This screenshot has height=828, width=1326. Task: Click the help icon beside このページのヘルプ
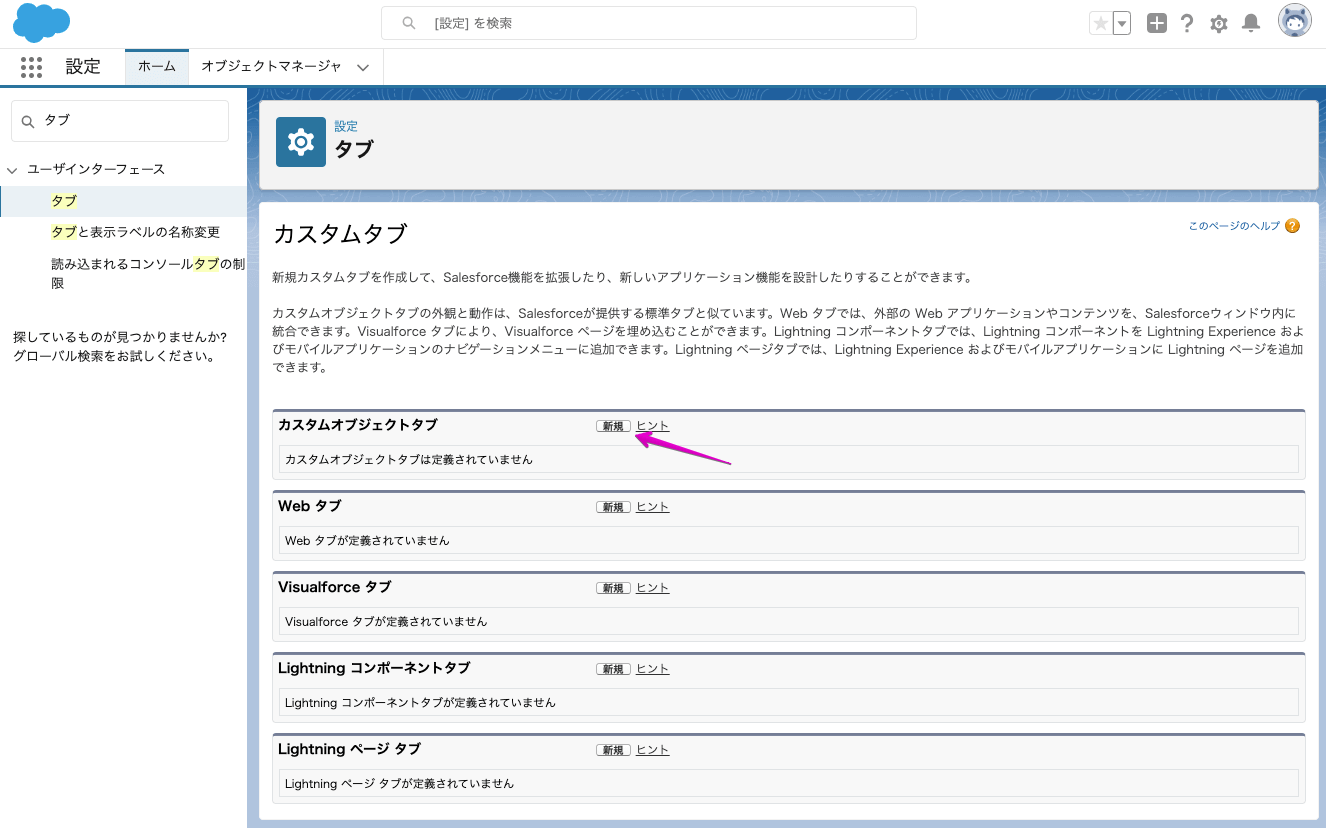1292,226
